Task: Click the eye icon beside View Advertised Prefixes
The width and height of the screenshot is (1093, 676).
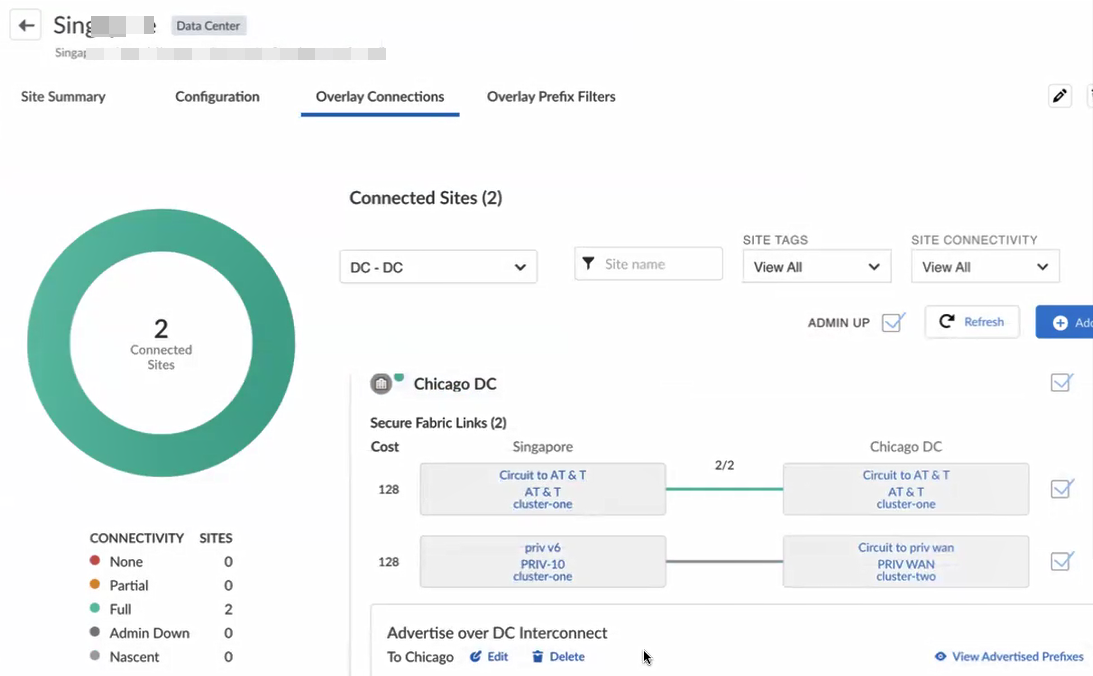Action: pyautogui.click(x=940, y=657)
